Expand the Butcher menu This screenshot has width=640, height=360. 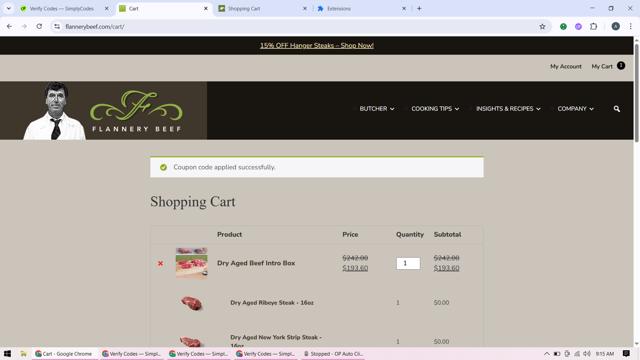[377, 109]
